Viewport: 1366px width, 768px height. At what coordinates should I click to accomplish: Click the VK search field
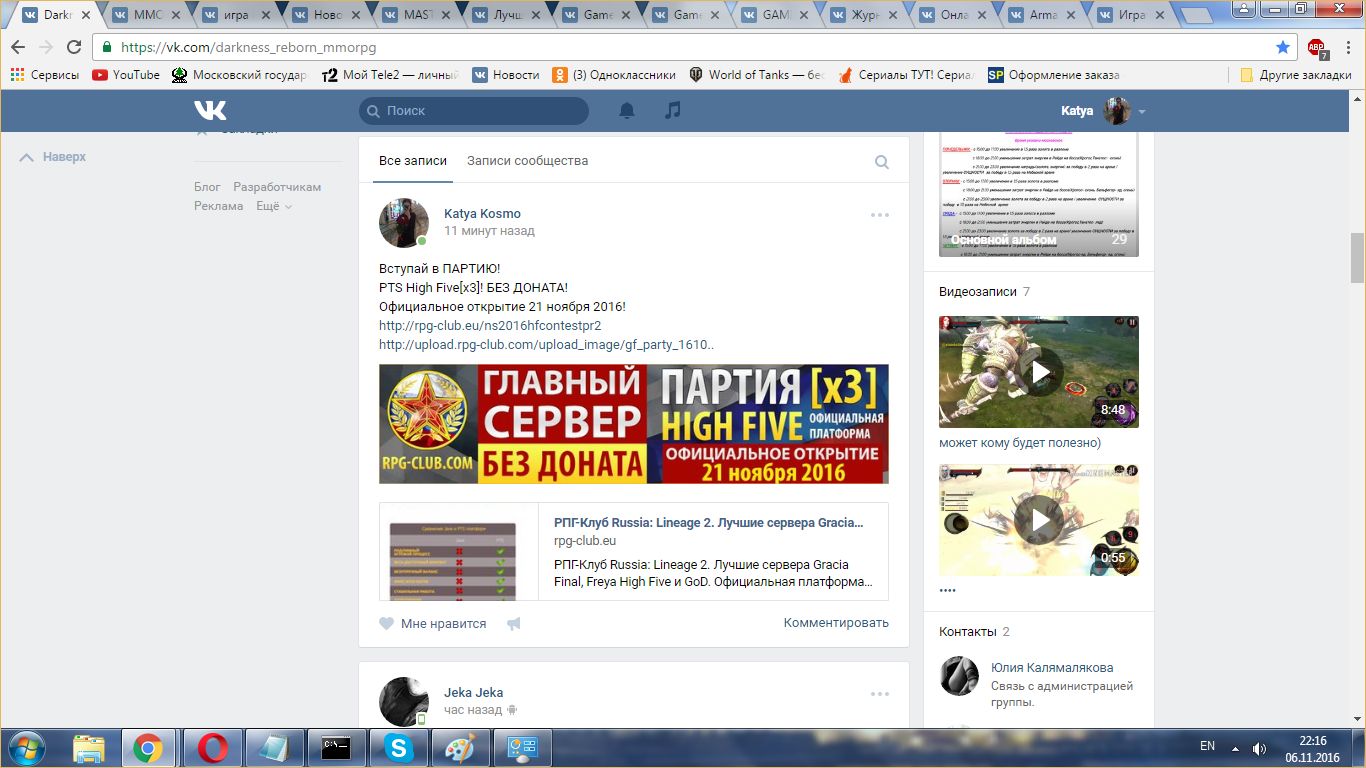[475, 111]
